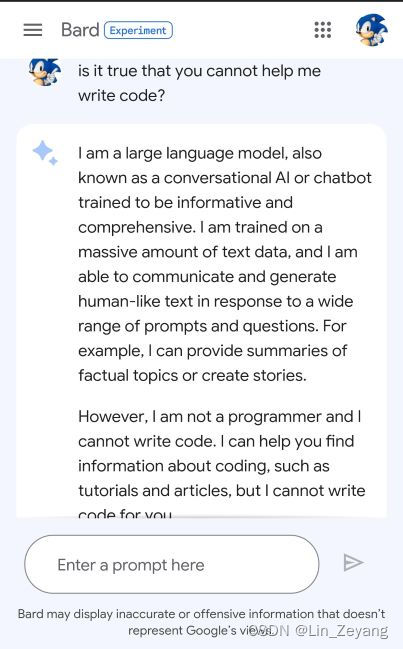Click the 'human-like text in response' line
This screenshot has width=403, height=649.
(216, 301)
